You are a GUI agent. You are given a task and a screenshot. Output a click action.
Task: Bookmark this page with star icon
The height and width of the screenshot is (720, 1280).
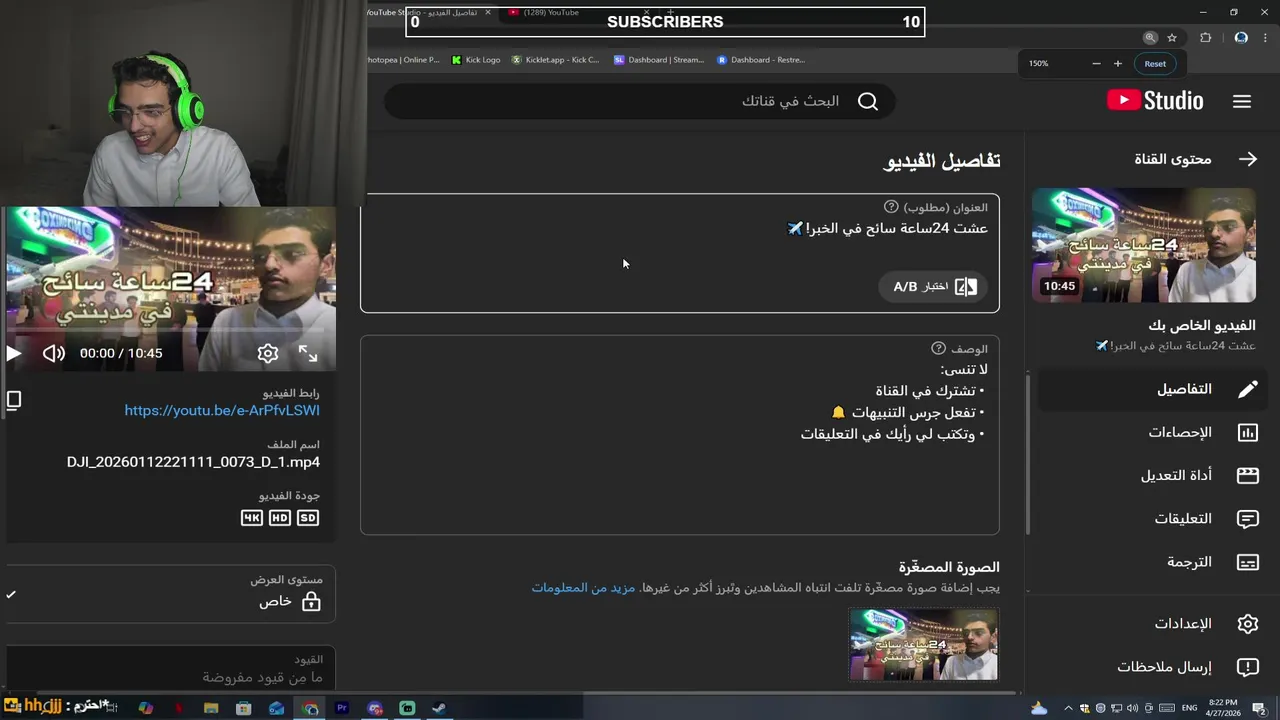click(x=1172, y=38)
